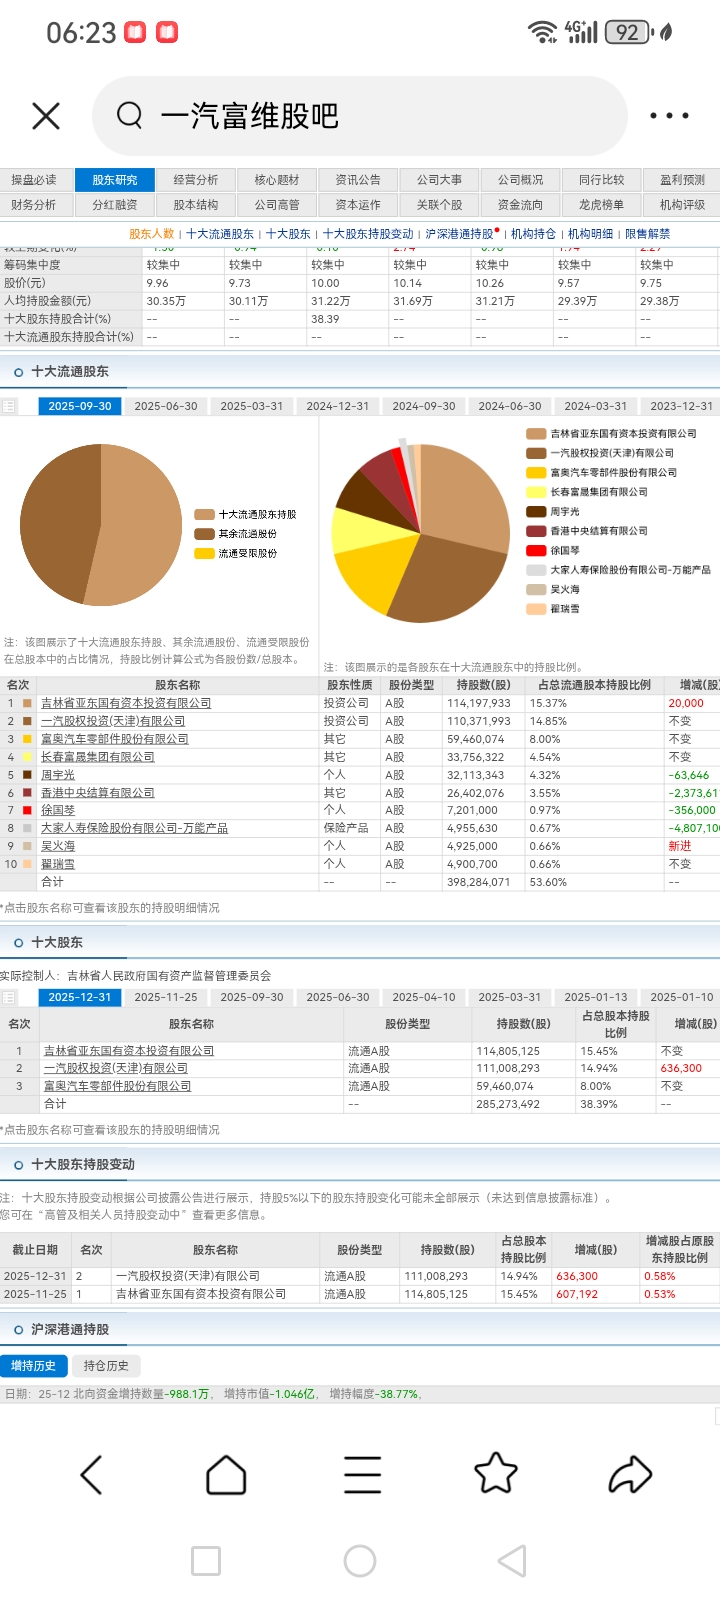Image resolution: width=720 pixels, height=1600 pixels.
Task: Jump to 十大股东持股变动 section link
Action: tap(368, 234)
